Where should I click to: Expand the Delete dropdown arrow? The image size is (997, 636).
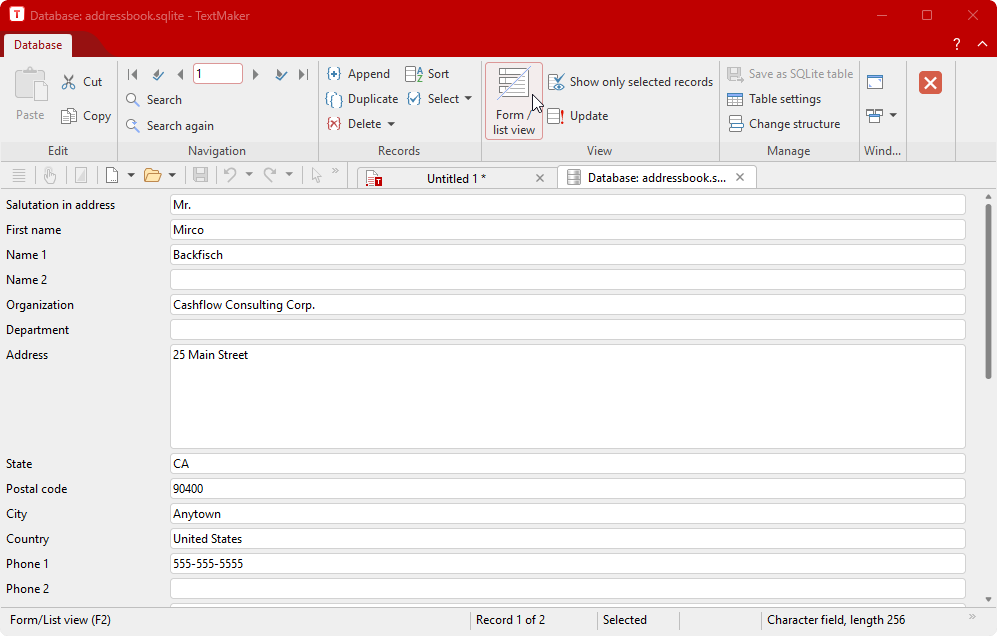393,123
